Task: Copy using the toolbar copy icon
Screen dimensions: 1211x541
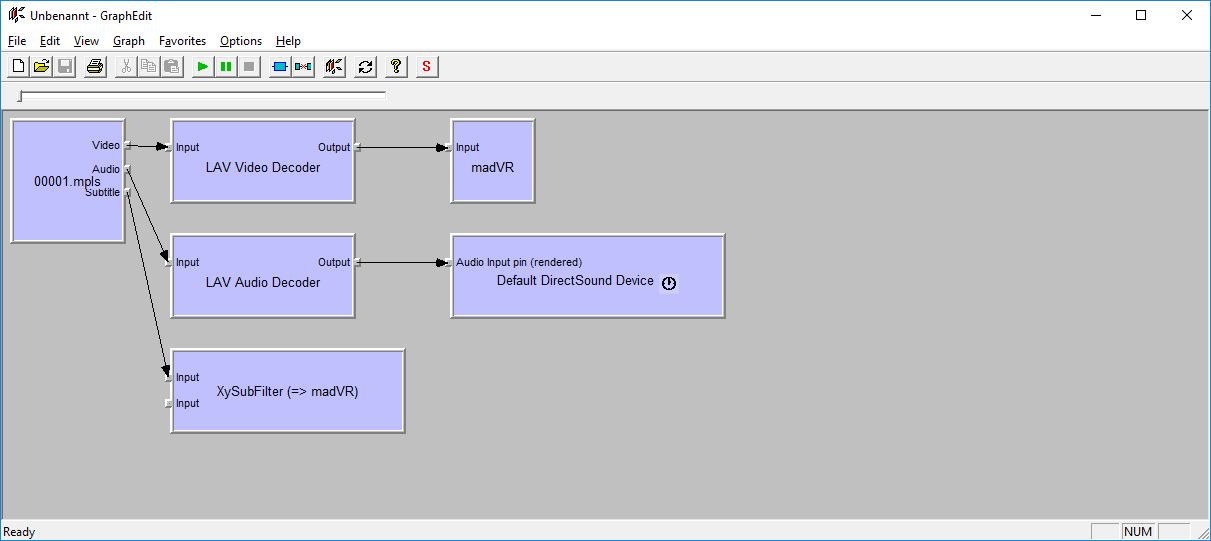Action: (x=149, y=67)
